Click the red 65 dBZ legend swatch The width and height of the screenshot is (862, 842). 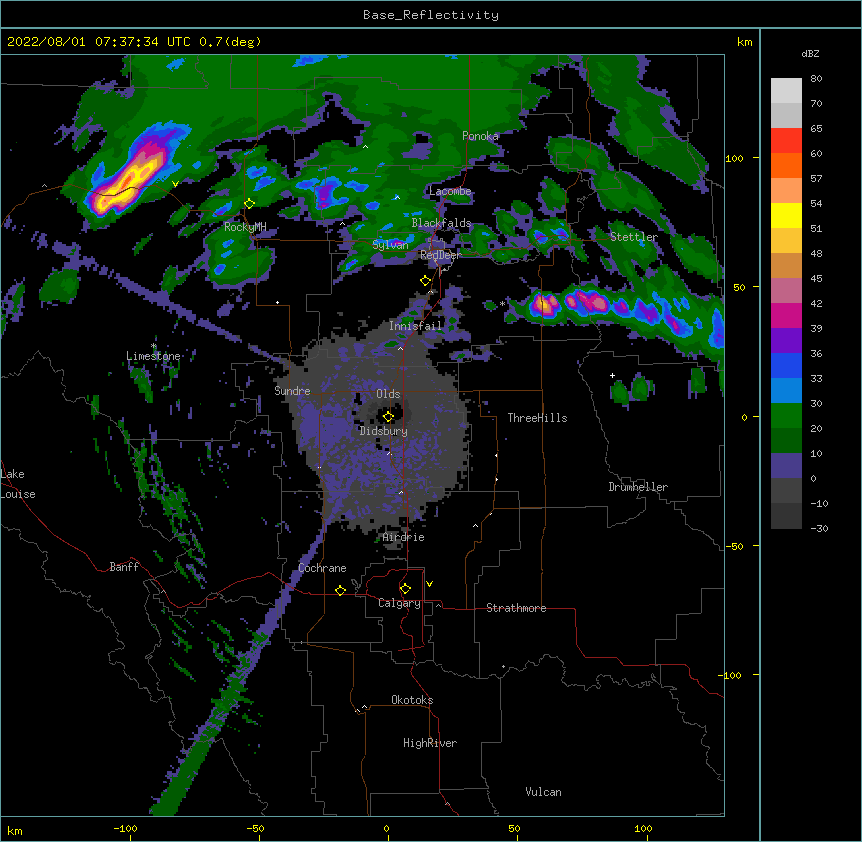786,141
